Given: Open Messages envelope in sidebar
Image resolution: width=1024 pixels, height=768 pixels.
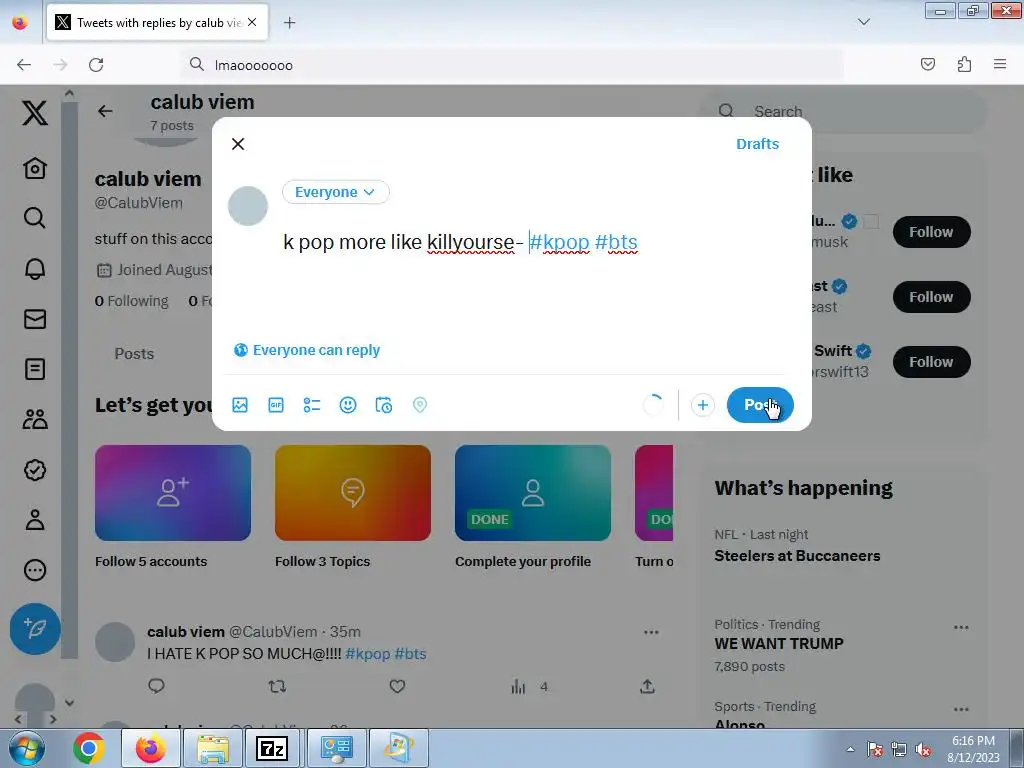Looking at the screenshot, I should tap(35, 319).
